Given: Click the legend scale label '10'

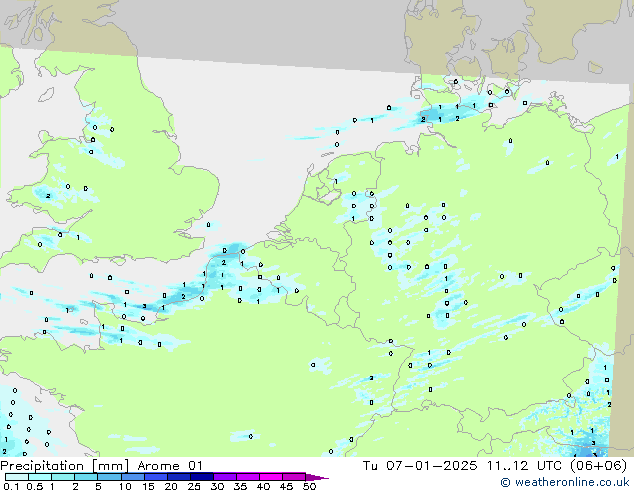Looking at the screenshot, I should coord(125,486).
